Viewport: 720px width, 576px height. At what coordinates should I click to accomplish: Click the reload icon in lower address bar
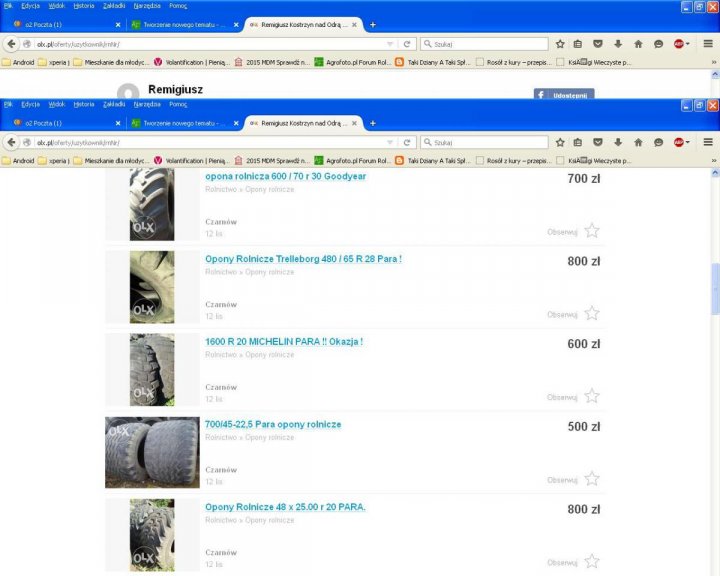(407, 143)
